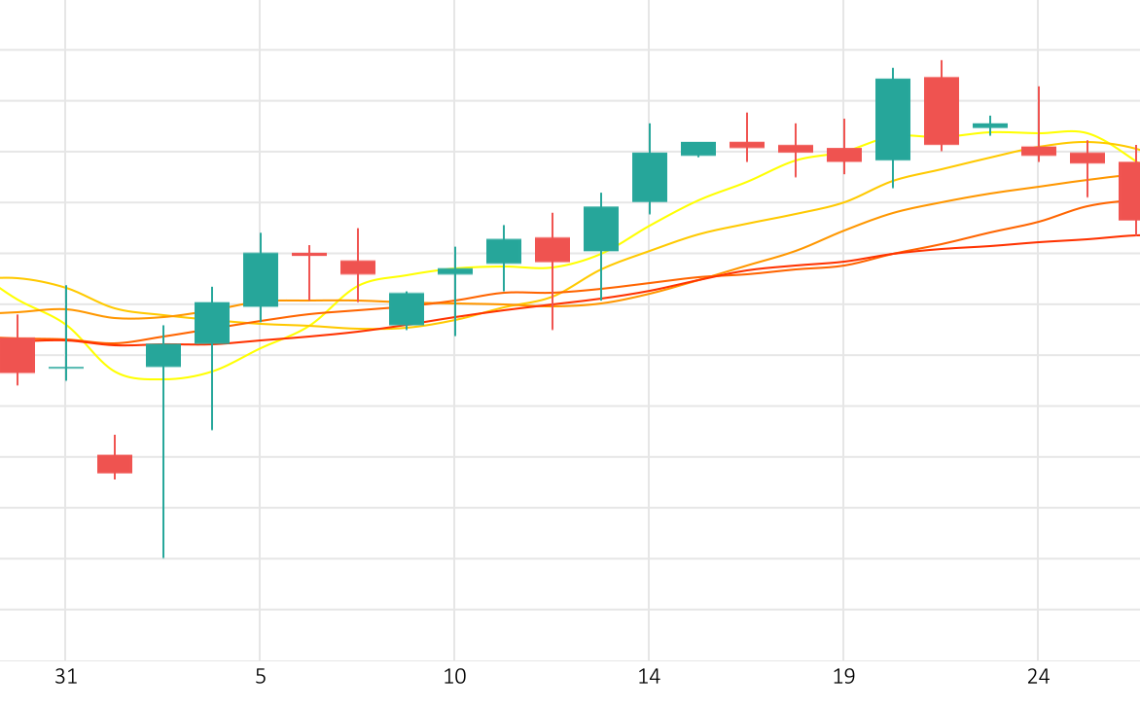The width and height of the screenshot is (1140, 710).
Task: Click the large green candle on the 5 gridline
Action: coord(260,280)
